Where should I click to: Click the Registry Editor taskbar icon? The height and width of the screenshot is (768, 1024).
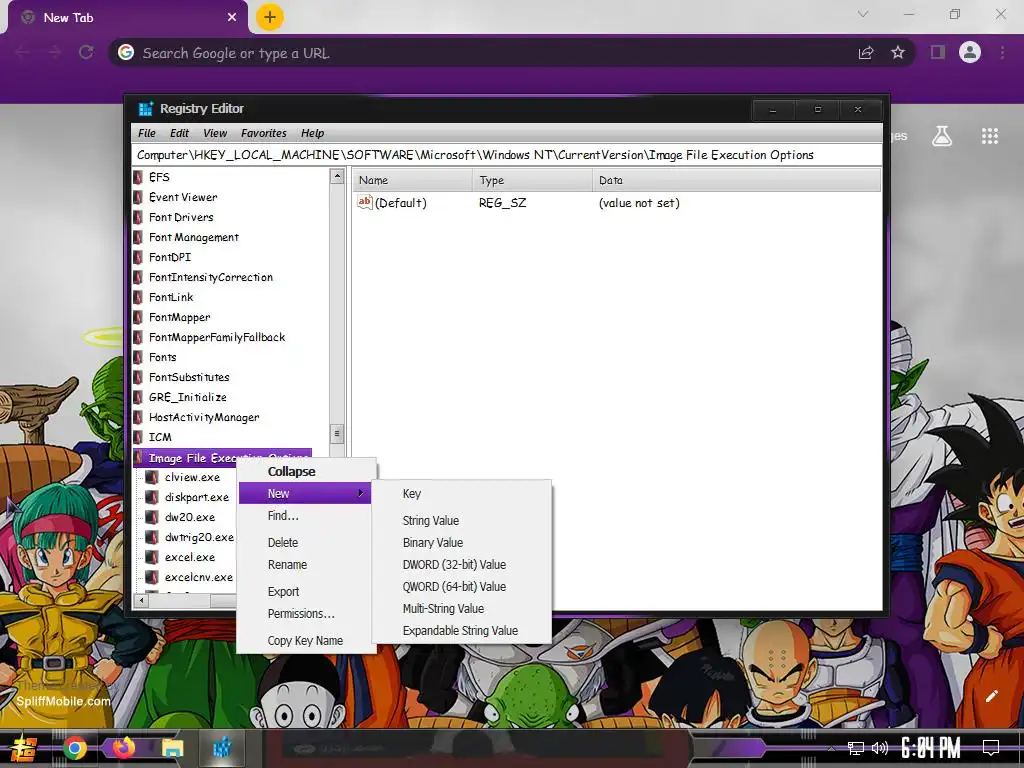tap(222, 748)
